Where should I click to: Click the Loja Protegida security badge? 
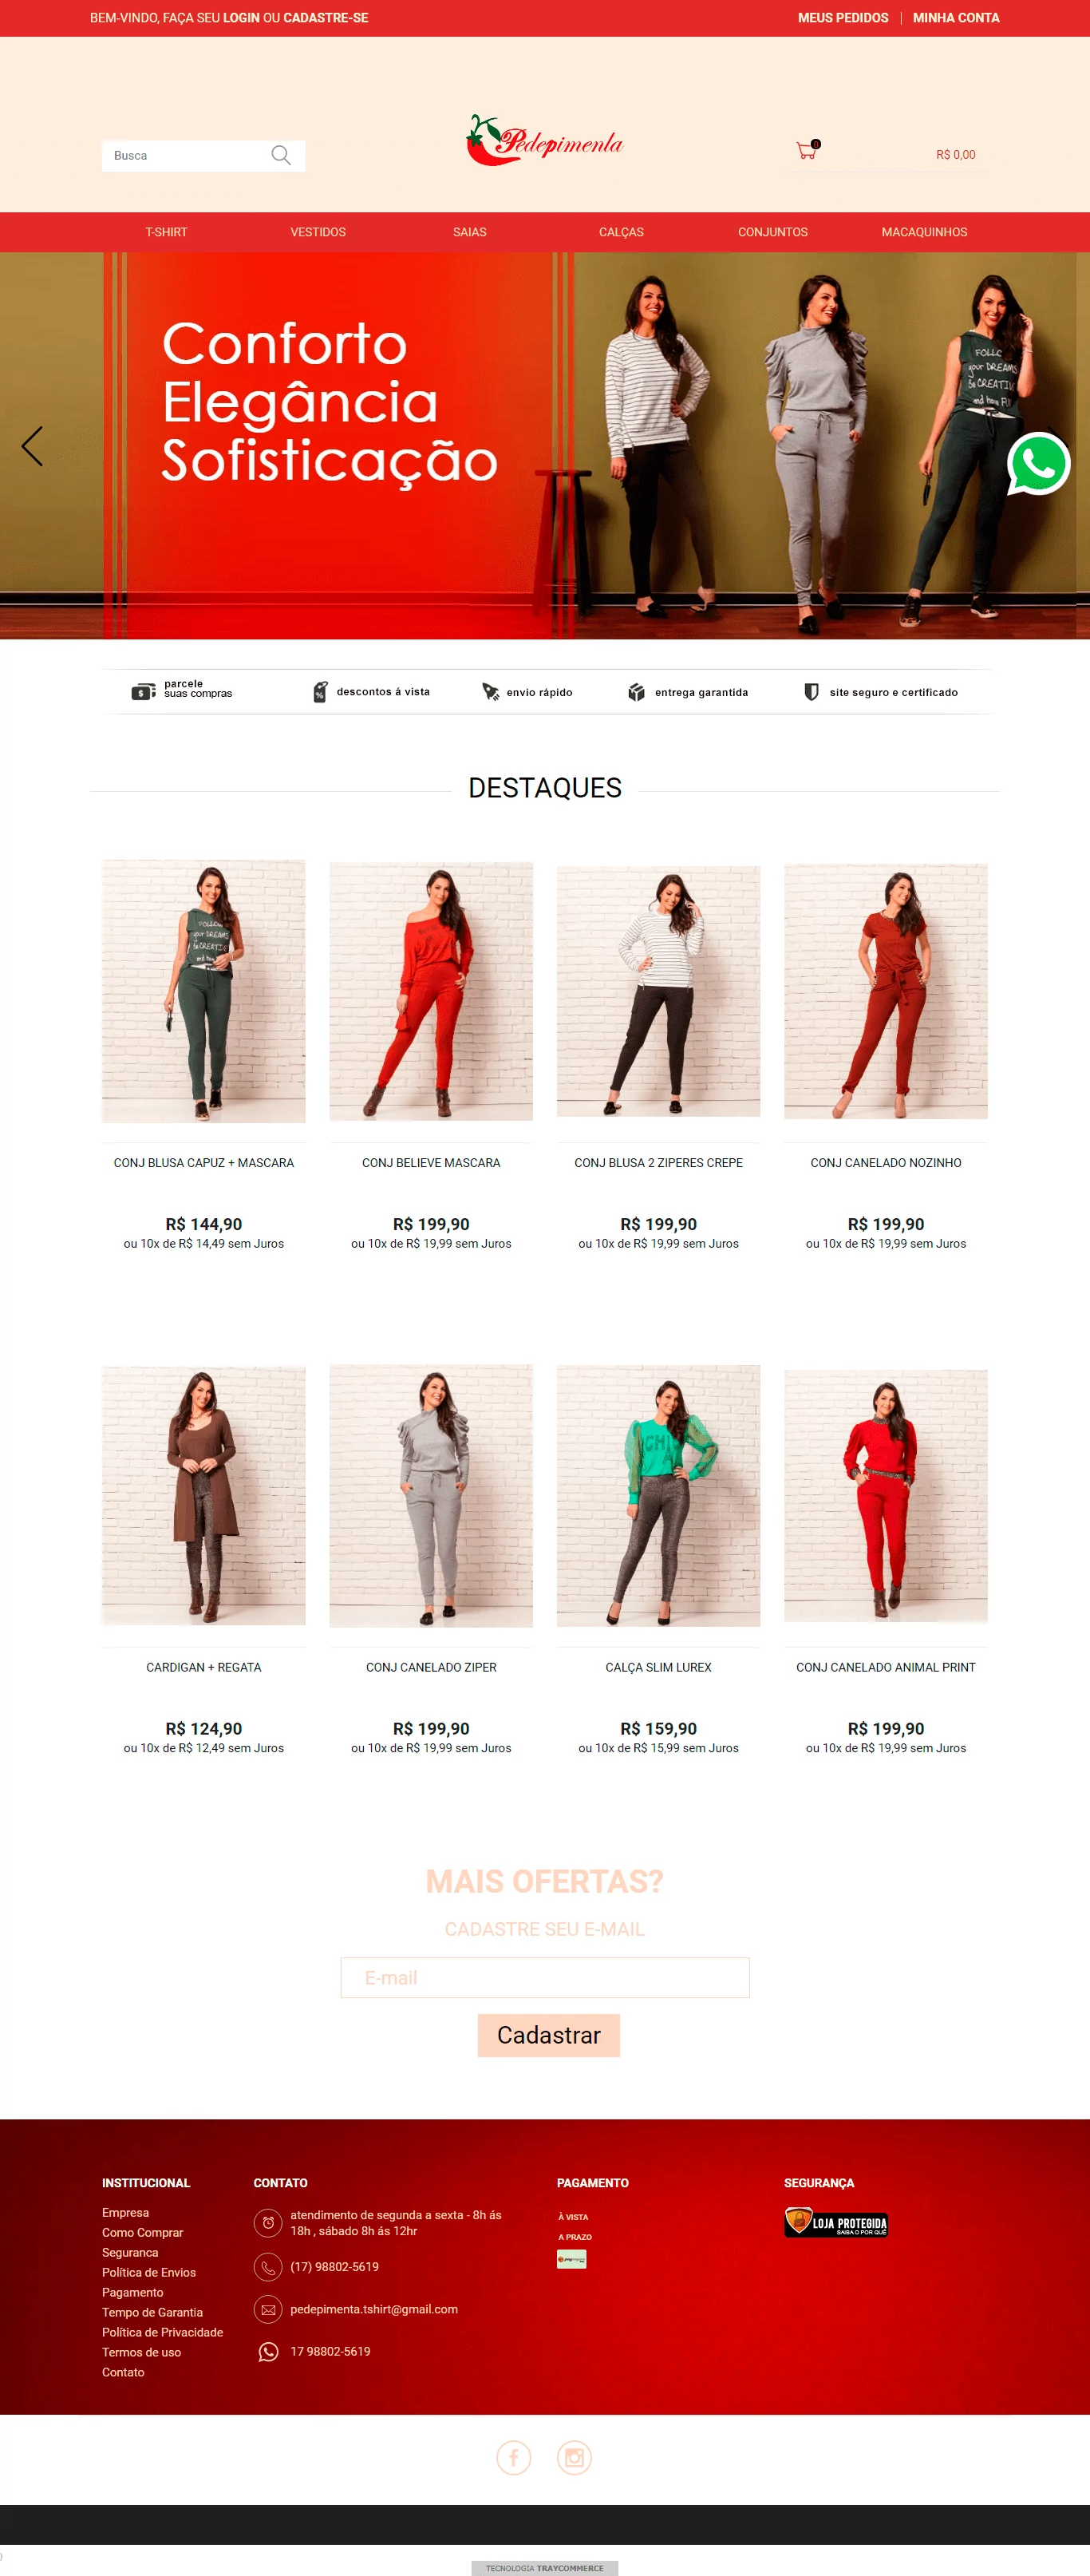(x=836, y=2222)
